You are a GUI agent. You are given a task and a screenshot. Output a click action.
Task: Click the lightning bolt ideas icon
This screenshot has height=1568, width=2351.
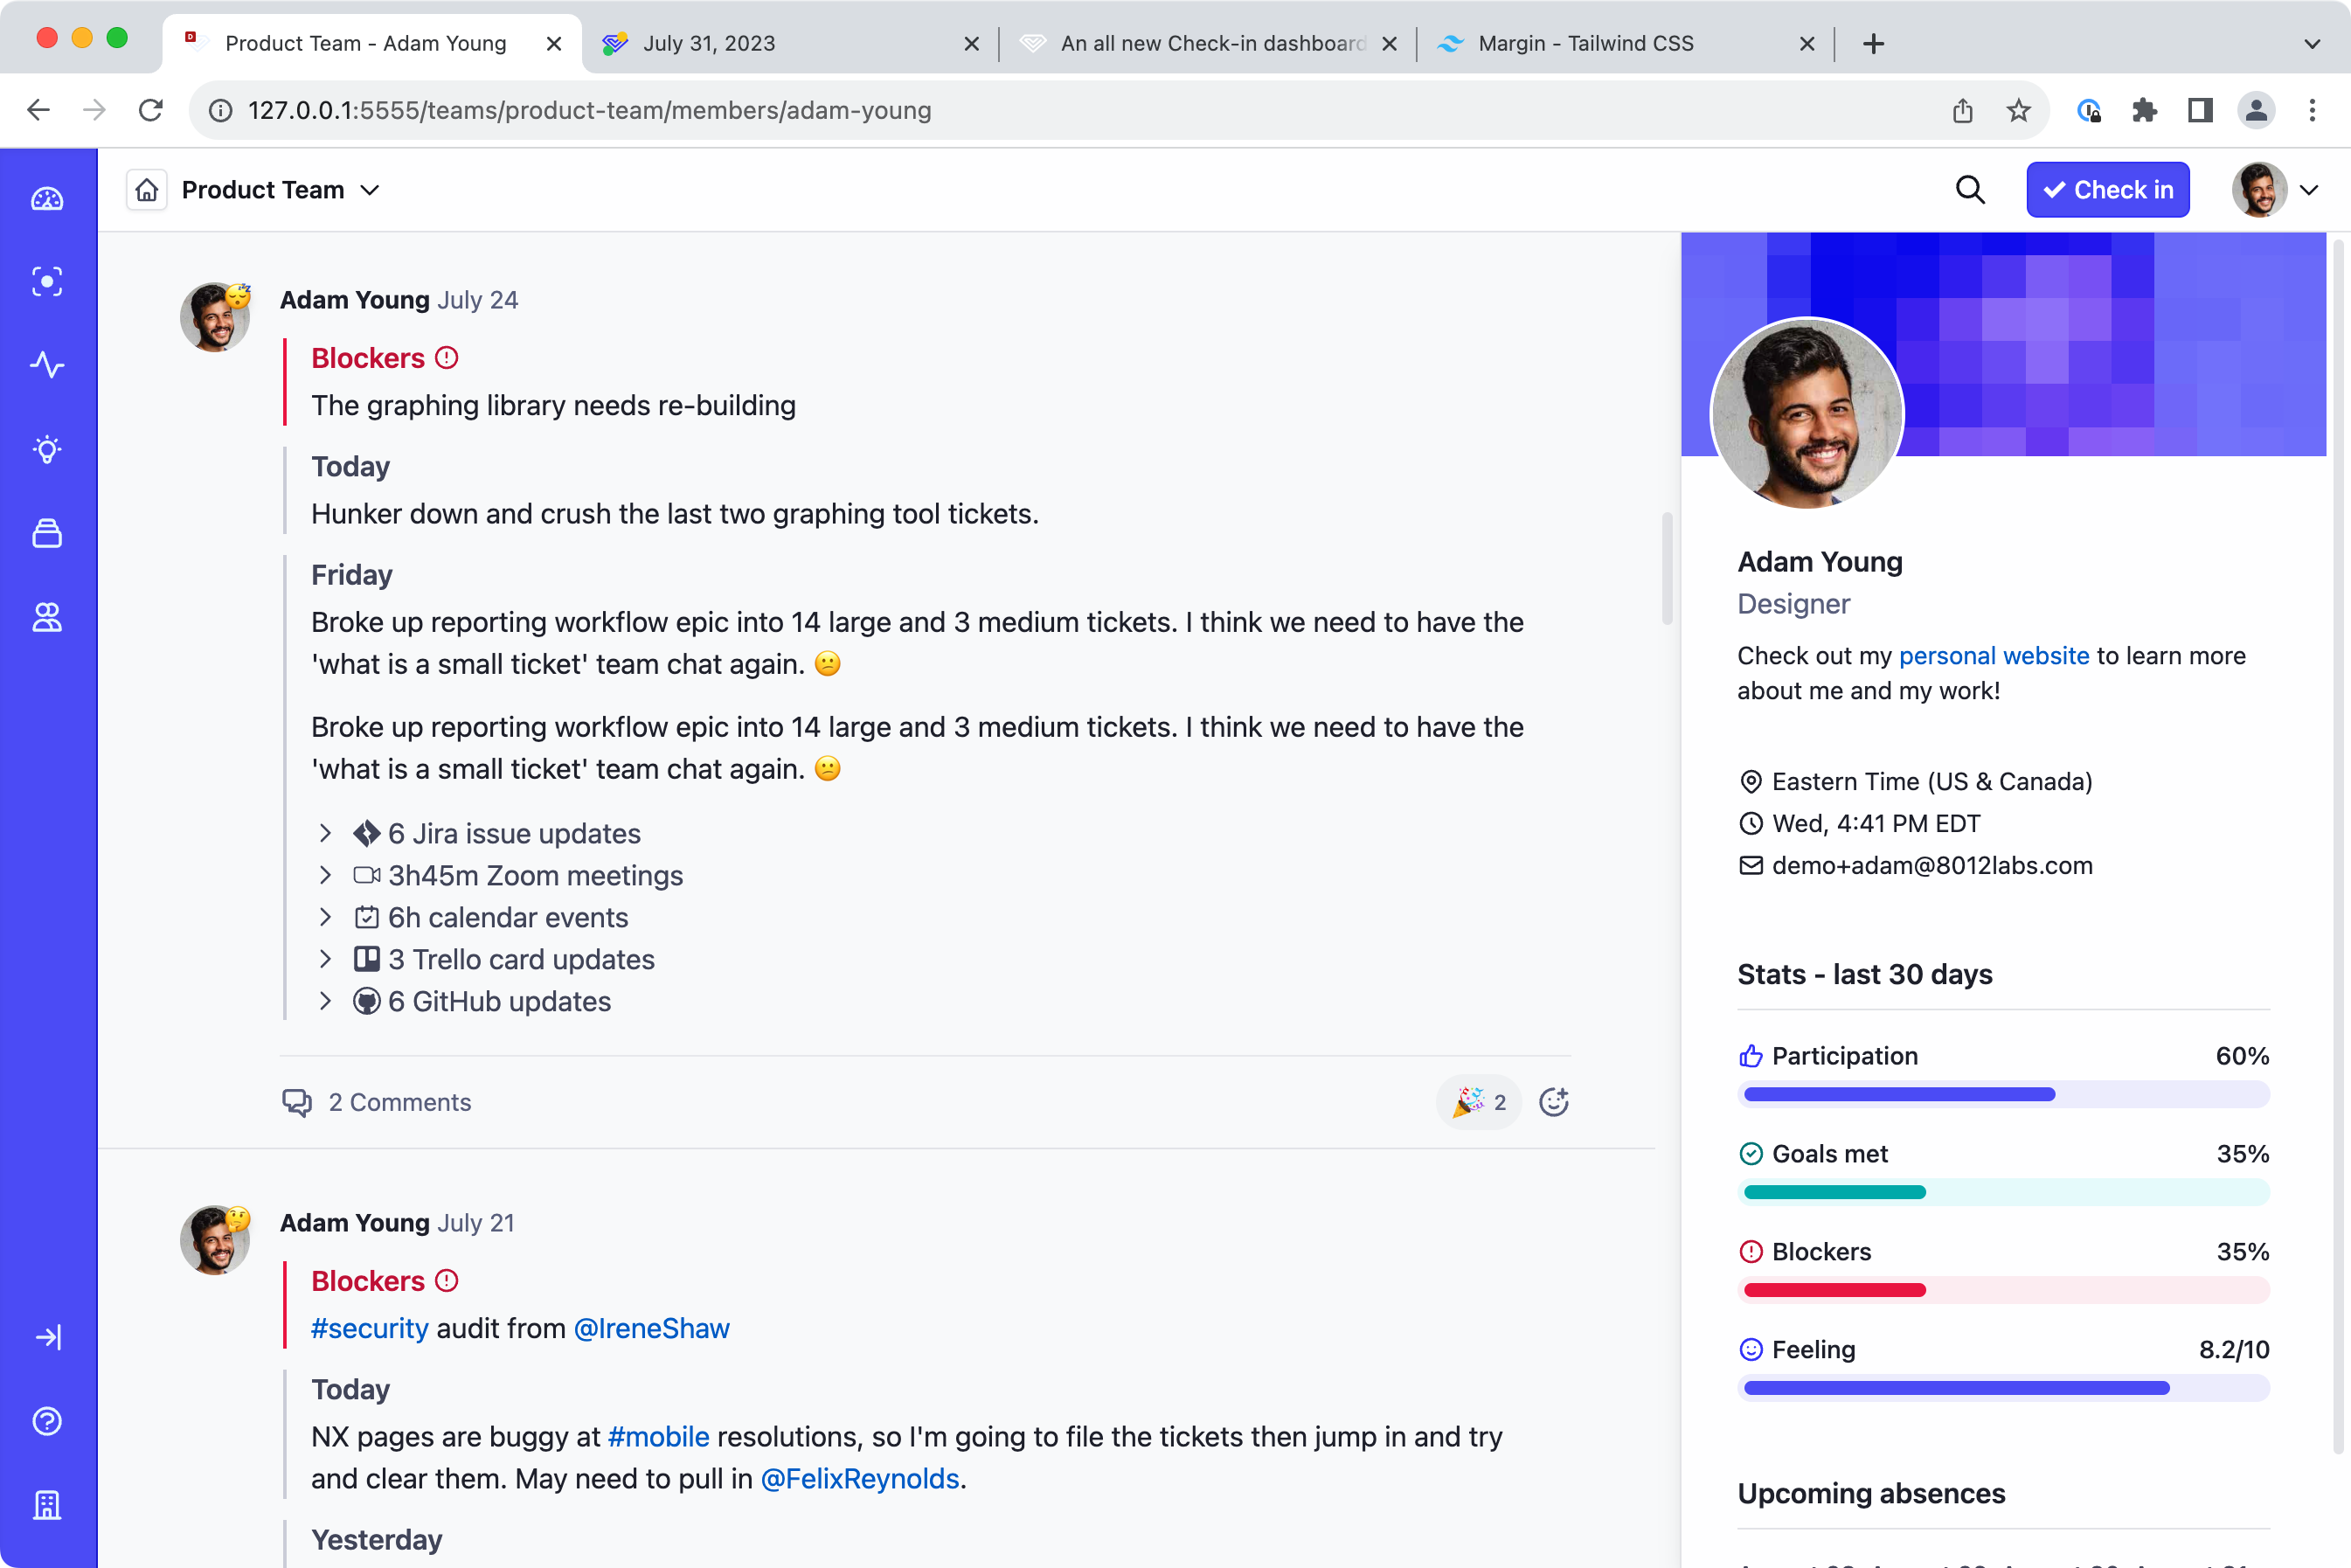click(x=47, y=450)
